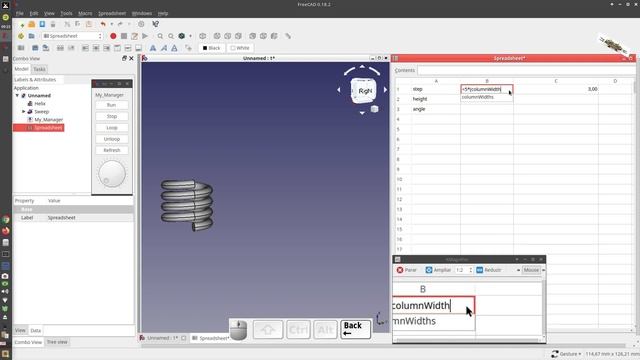This screenshot has height=360, width=640.
Task: Open the draw style dropdown arrow
Action: point(190,36)
